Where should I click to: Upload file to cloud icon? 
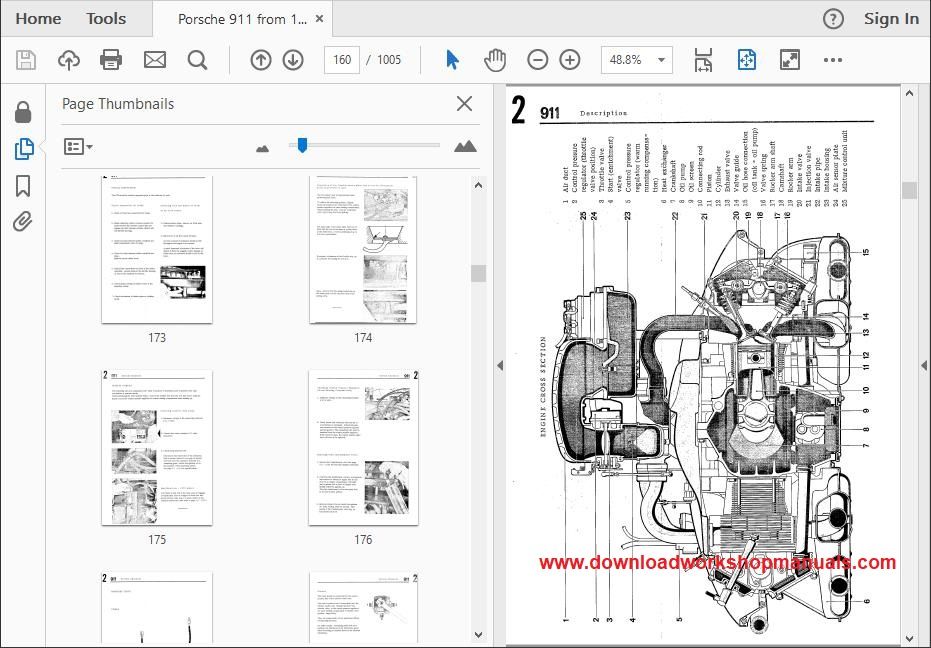pos(69,60)
